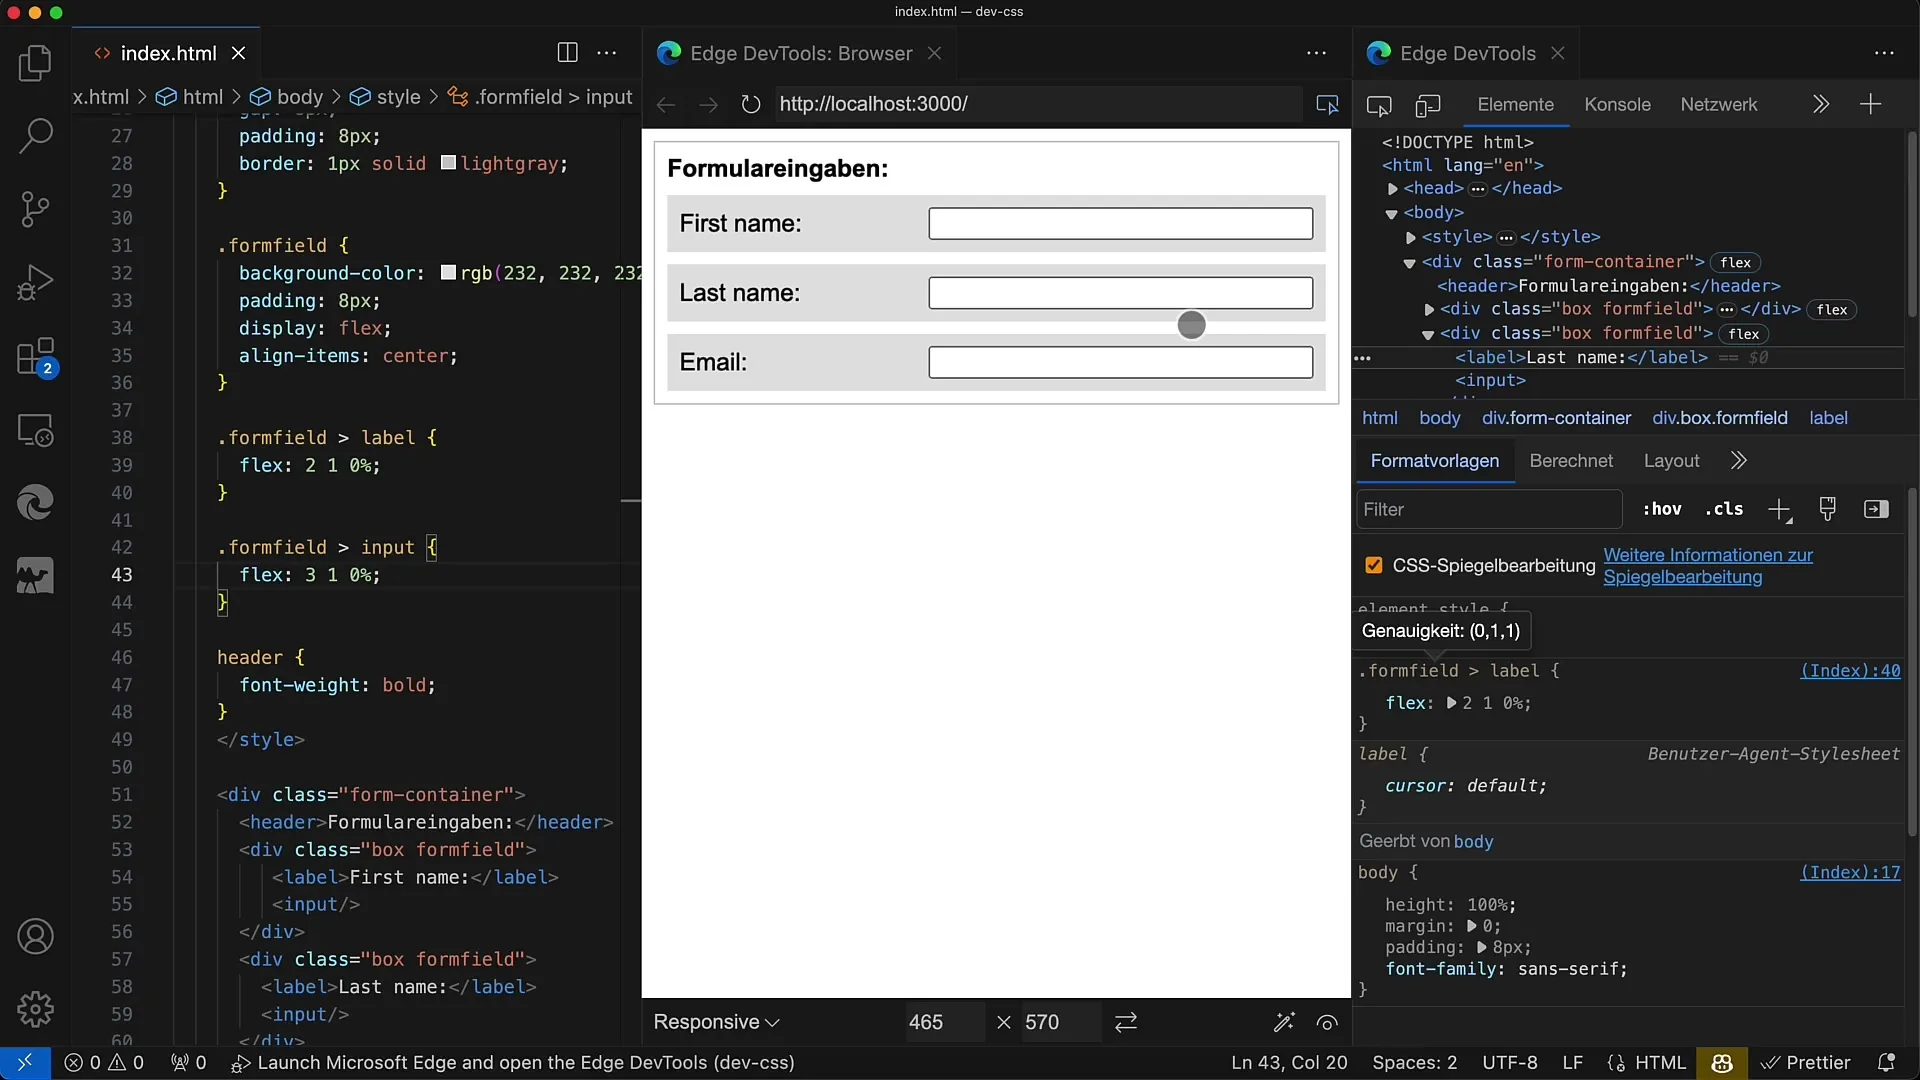Expand the margin shorthand property

tap(1471, 927)
